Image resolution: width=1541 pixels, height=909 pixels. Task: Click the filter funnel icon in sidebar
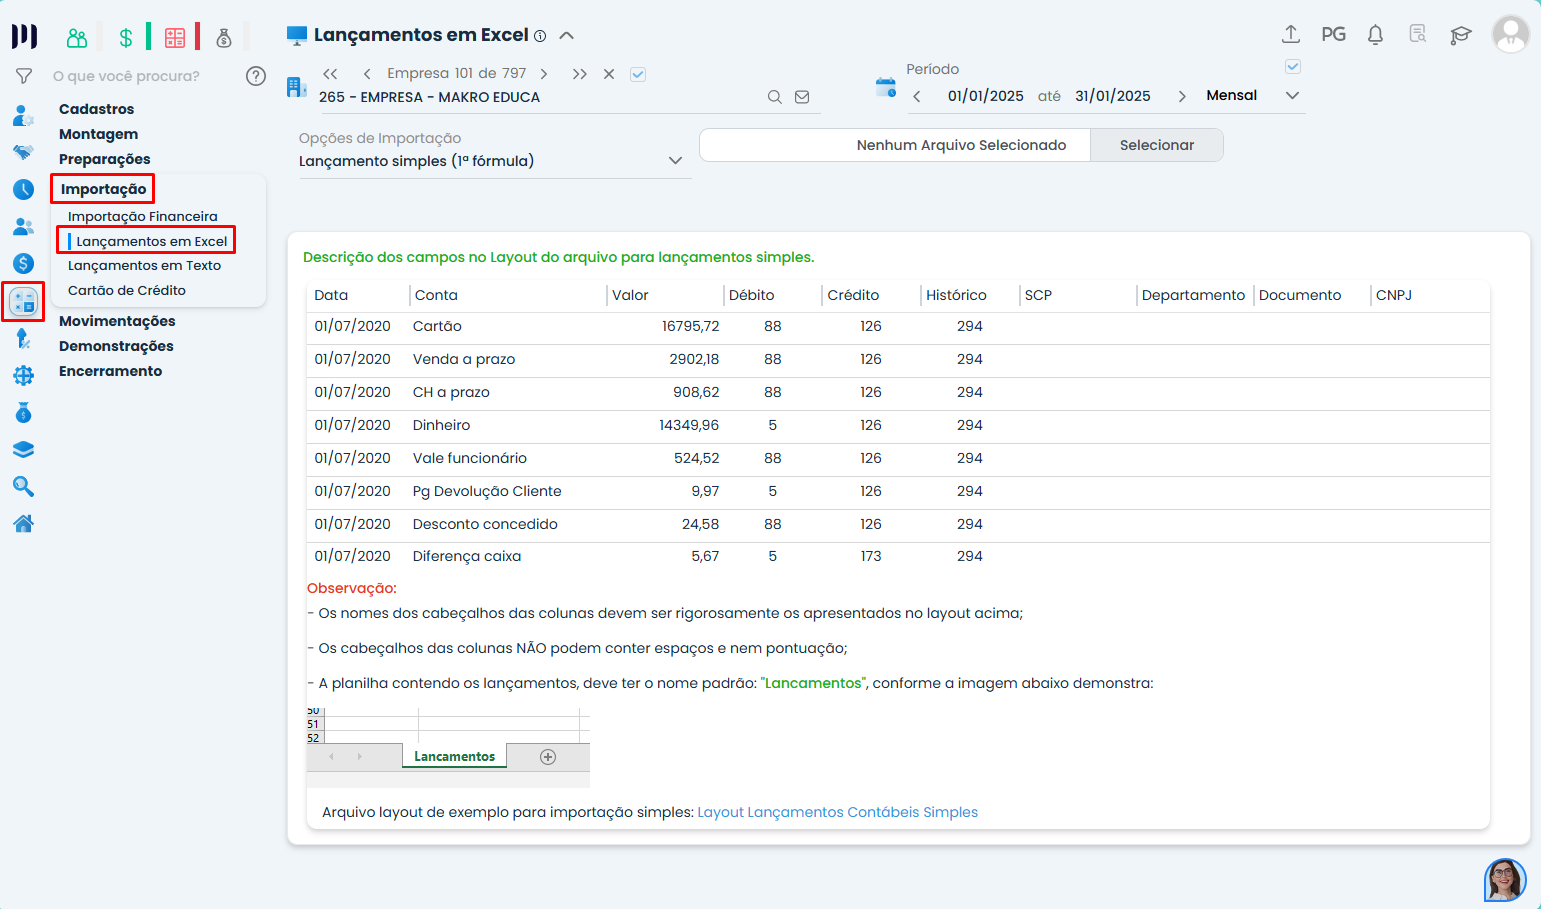click(24, 76)
